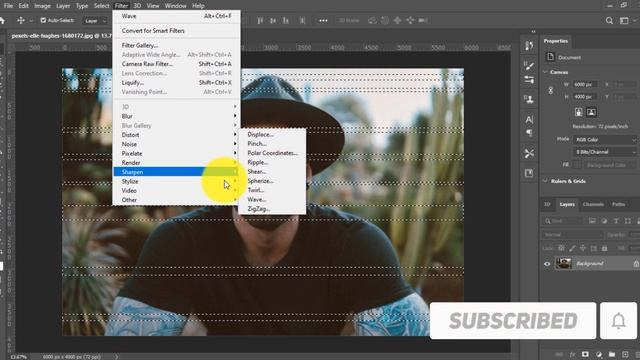Set canvas orientation to landscape
Viewport: 640px width, 360px height.
[x=591, y=112]
